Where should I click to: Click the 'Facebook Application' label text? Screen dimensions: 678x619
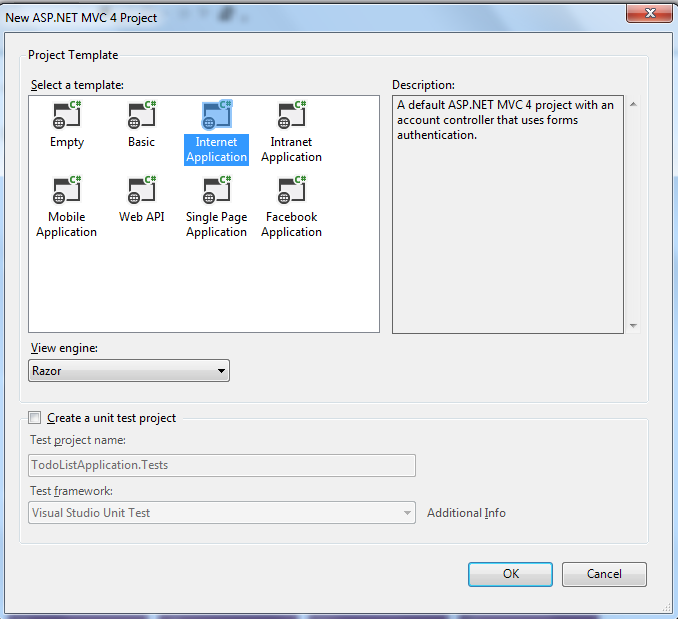pos(291,224)
